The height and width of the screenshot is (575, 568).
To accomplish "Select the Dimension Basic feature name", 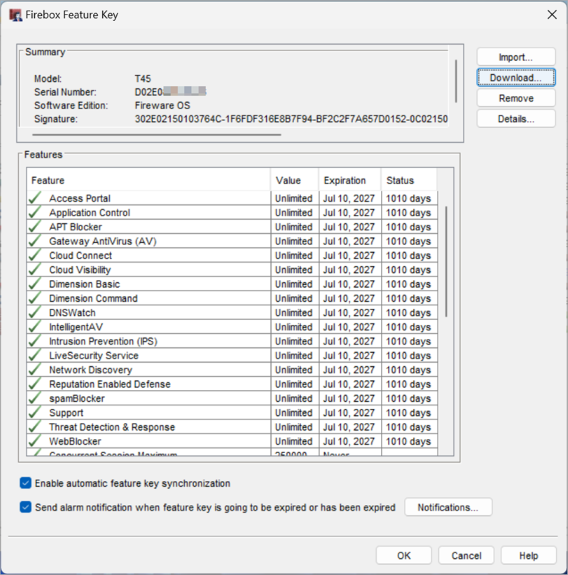I will tap(84, 284).
